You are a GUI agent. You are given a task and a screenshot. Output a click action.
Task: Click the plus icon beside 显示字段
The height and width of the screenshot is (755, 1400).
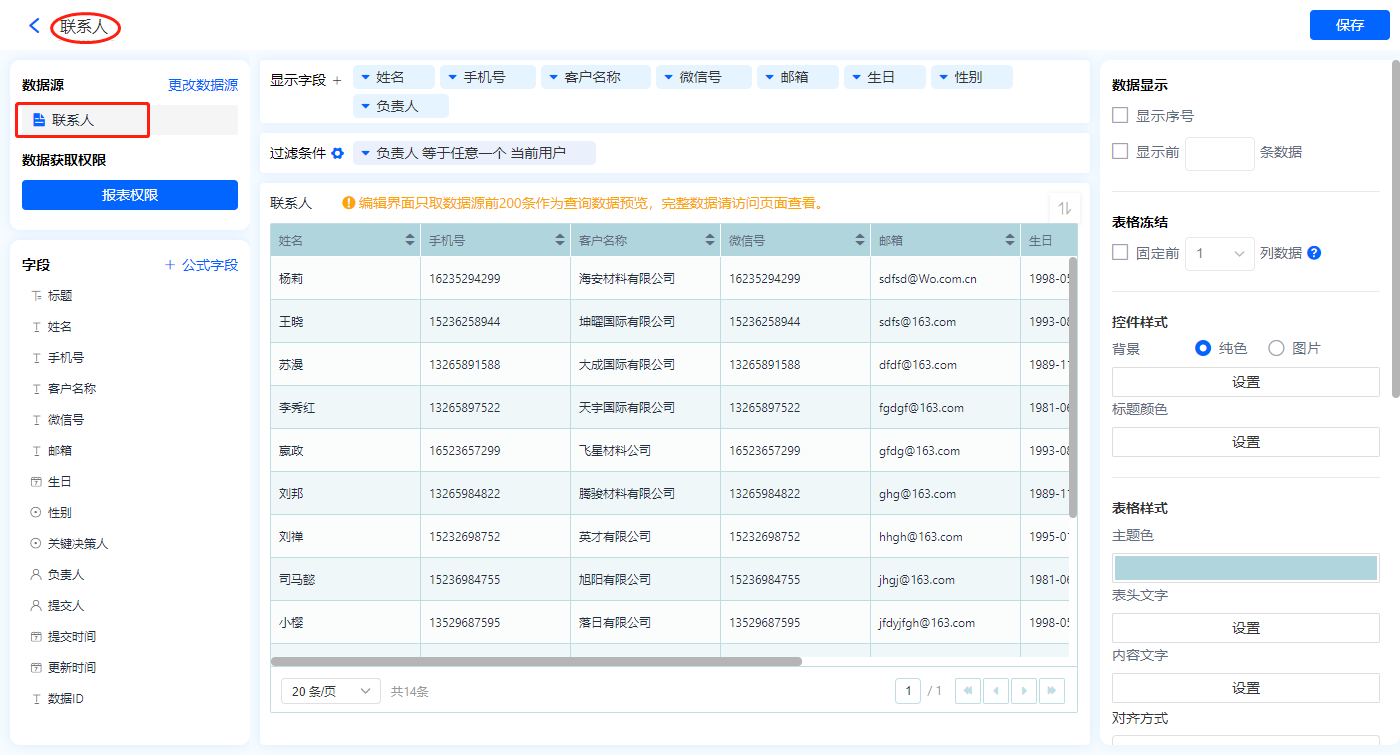337,80
